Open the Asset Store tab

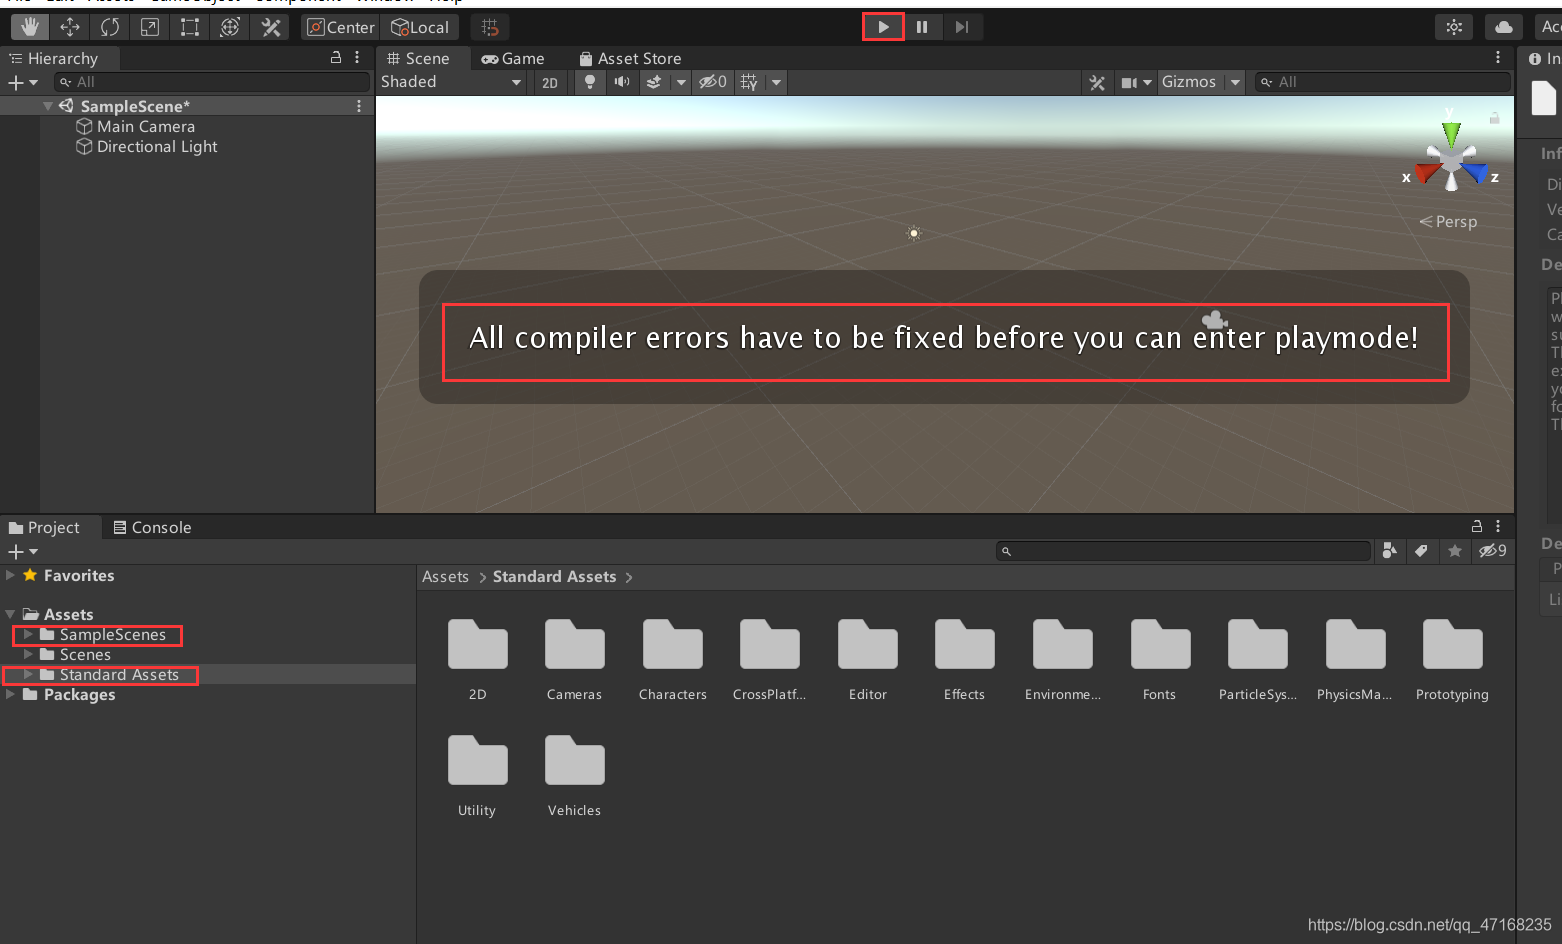[630, 59]
